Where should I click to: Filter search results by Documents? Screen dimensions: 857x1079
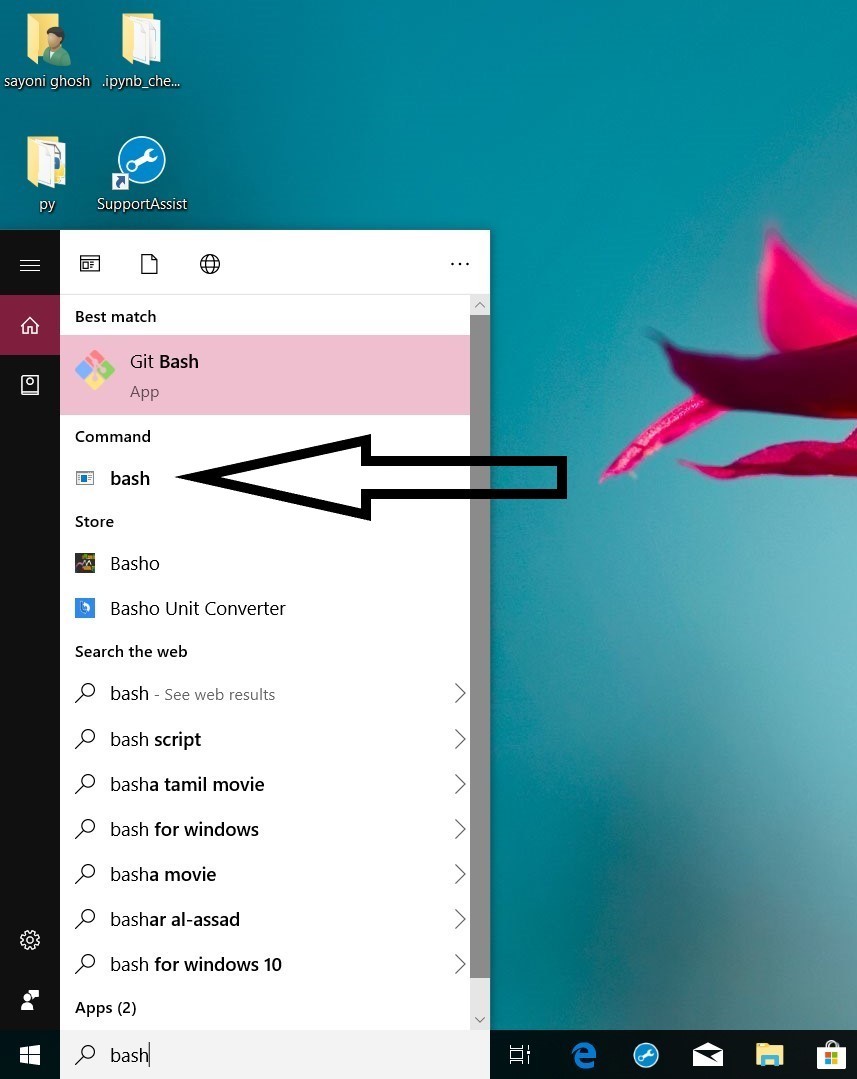point(149,264)
